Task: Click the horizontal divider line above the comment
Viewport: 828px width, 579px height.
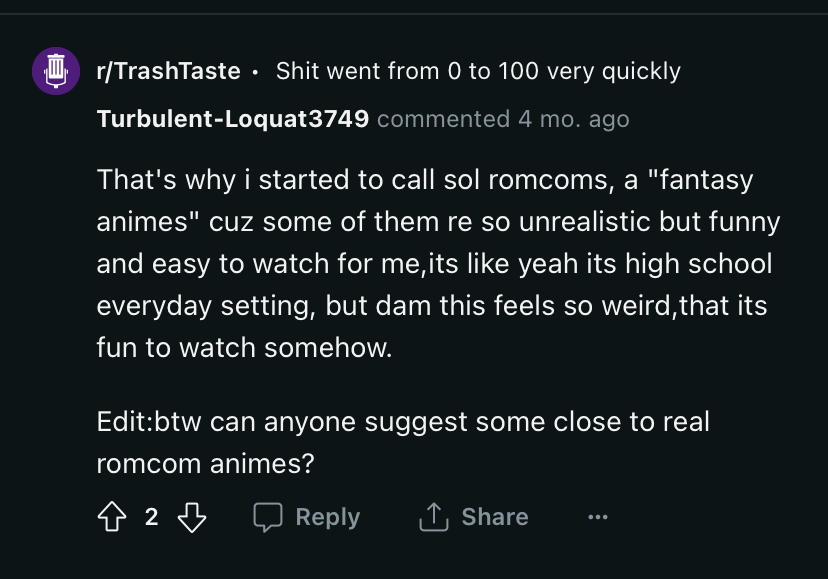Action: tap(414, 14)
